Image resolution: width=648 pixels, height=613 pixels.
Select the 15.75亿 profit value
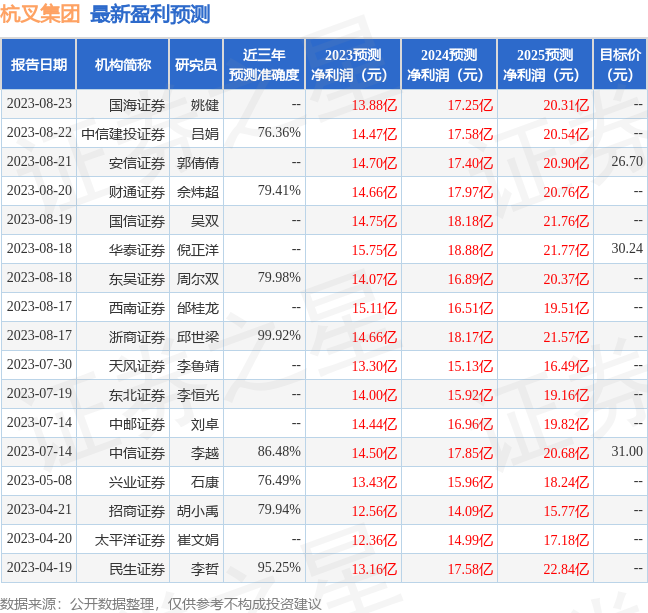[x=374, y=250]
